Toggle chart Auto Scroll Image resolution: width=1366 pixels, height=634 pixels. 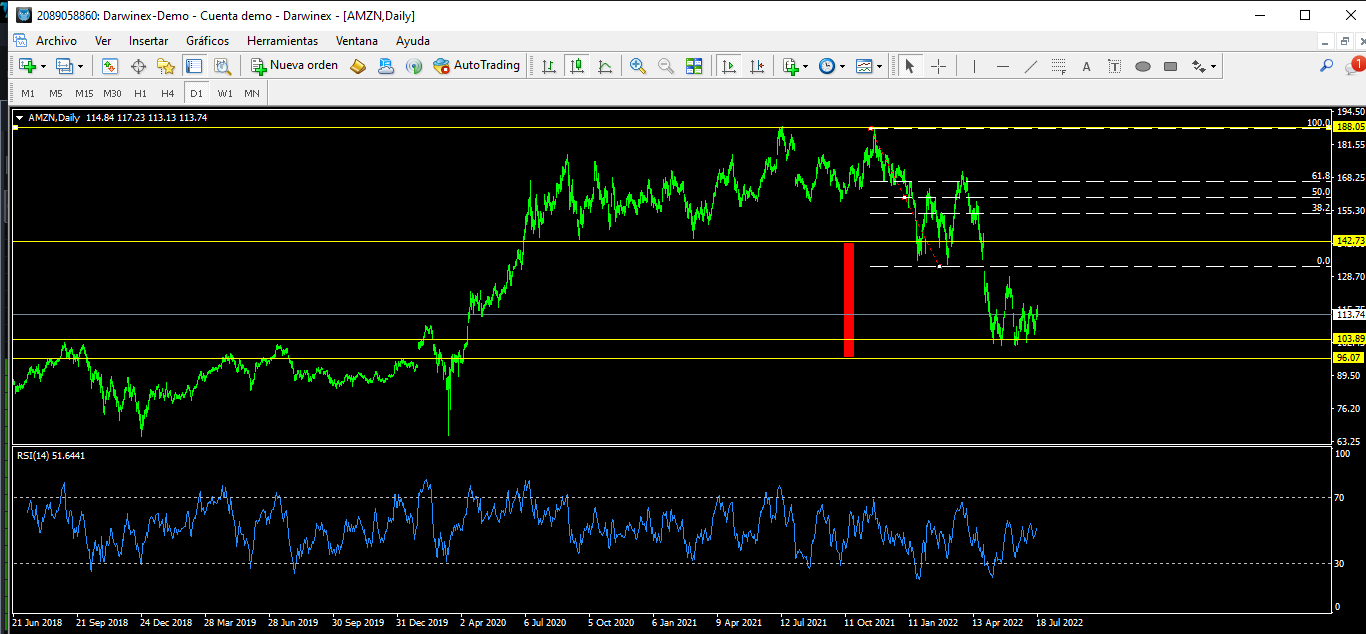[x=729, y=66]
